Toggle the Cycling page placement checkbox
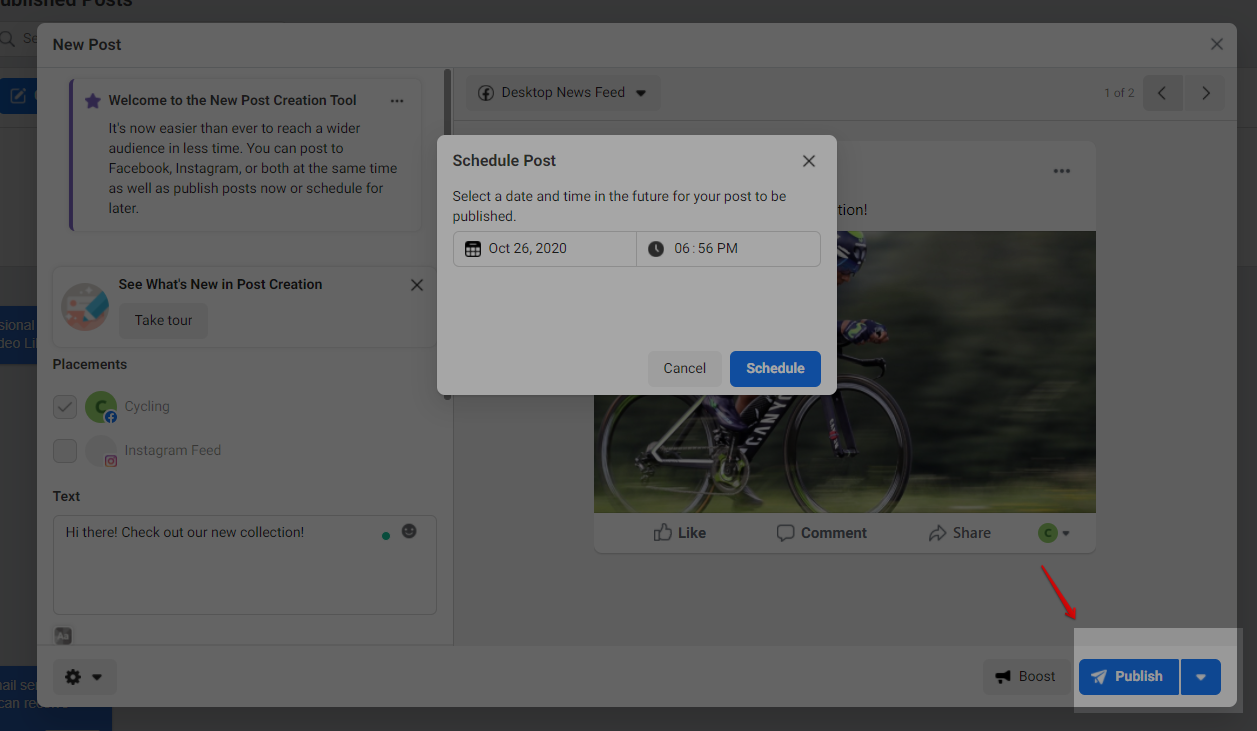This screenshot has width=1257, height=731. click(x=65, y=407)
